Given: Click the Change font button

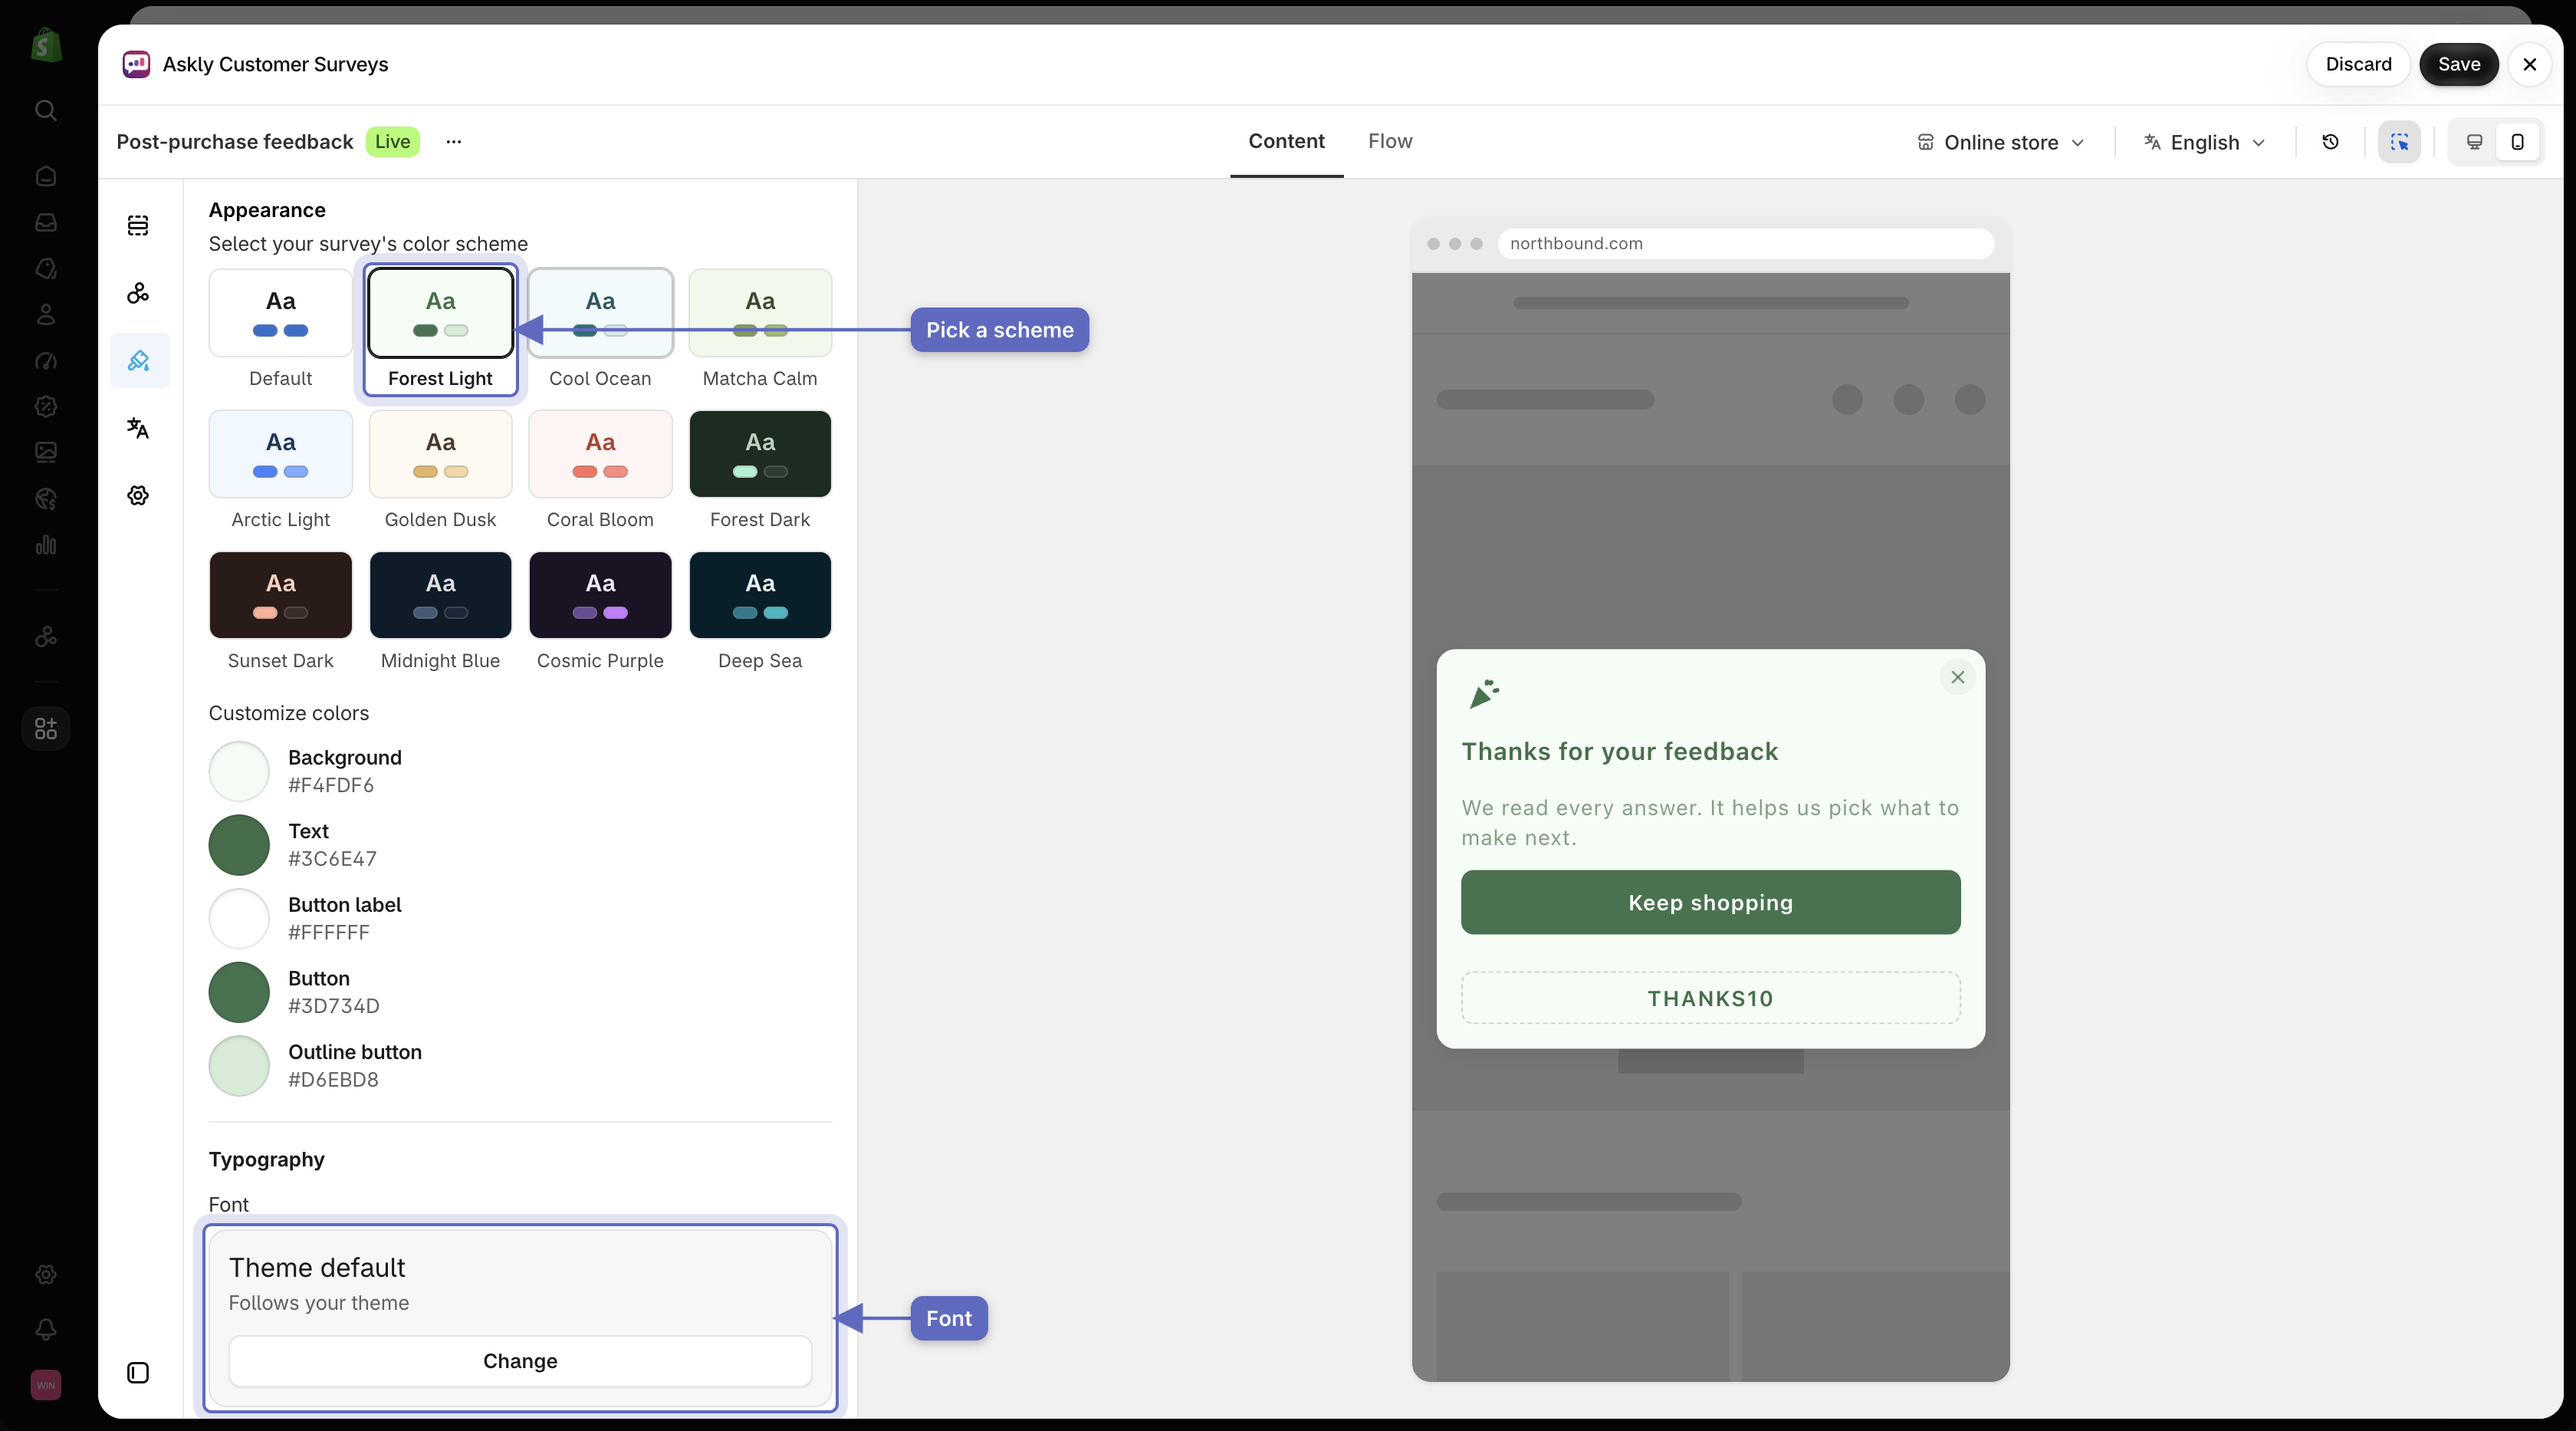Looking at the screenshot, I should (x=520, y=1361).
